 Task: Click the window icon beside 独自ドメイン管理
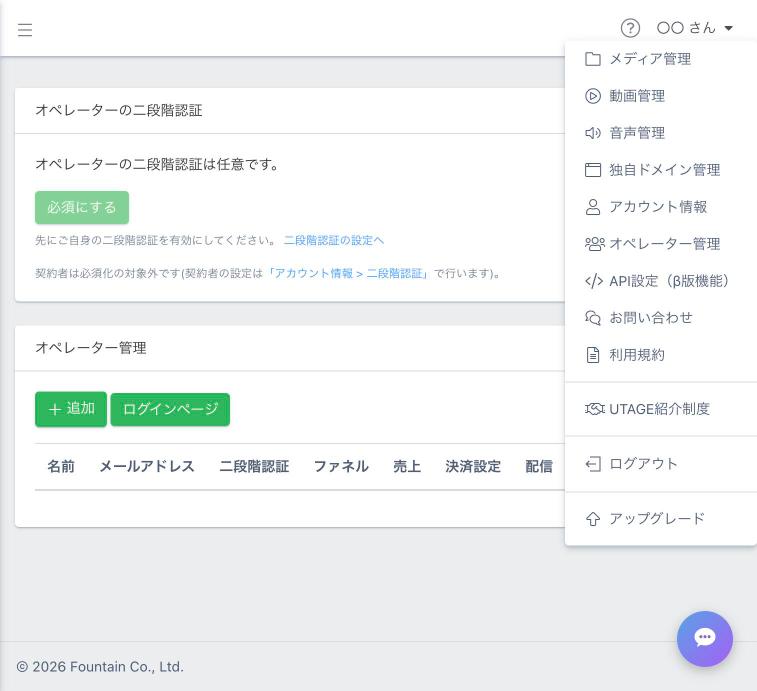pos(593,170)
